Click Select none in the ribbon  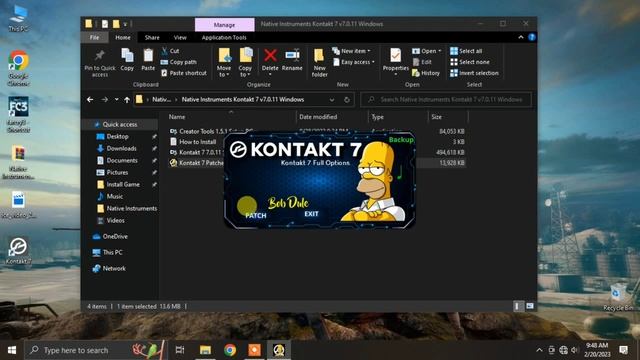tap(469, 62)
